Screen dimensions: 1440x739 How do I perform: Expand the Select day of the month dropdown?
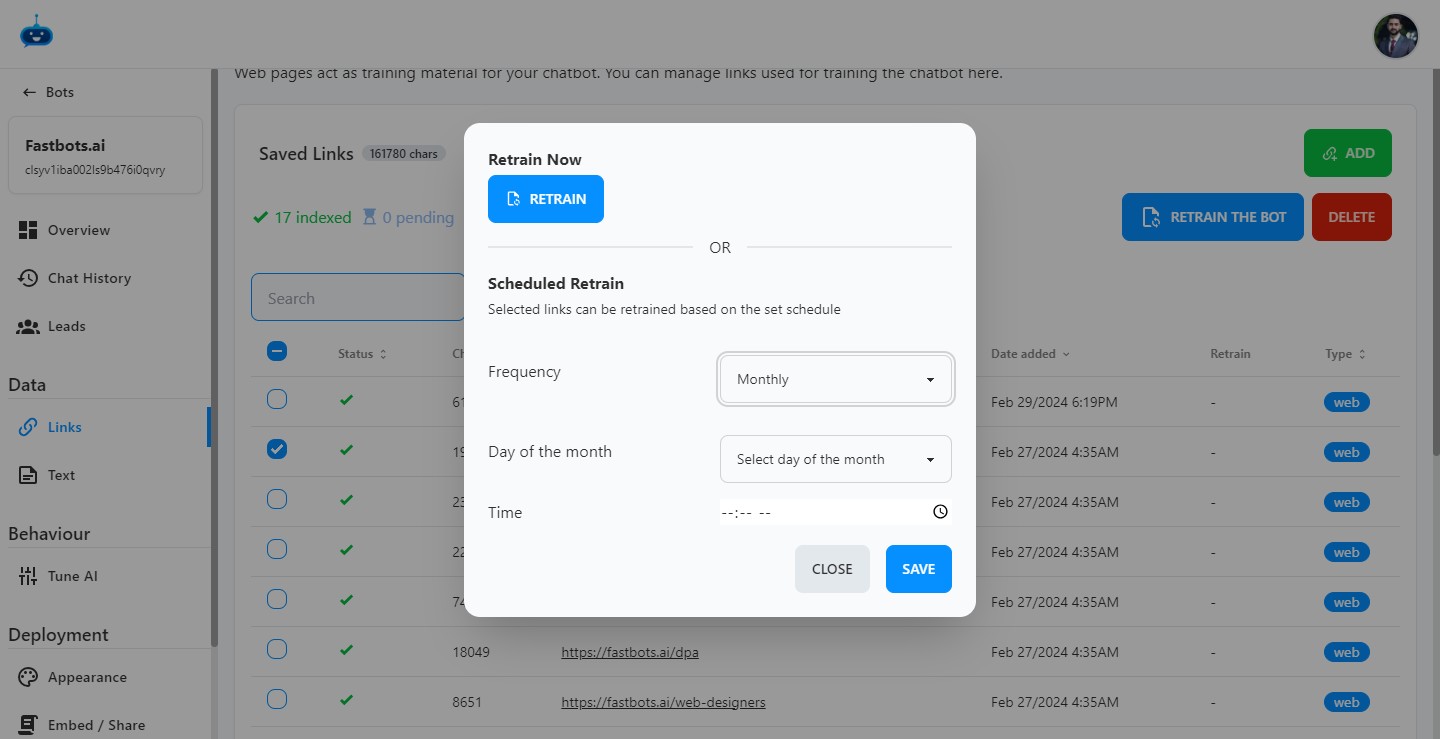(835, 459)
